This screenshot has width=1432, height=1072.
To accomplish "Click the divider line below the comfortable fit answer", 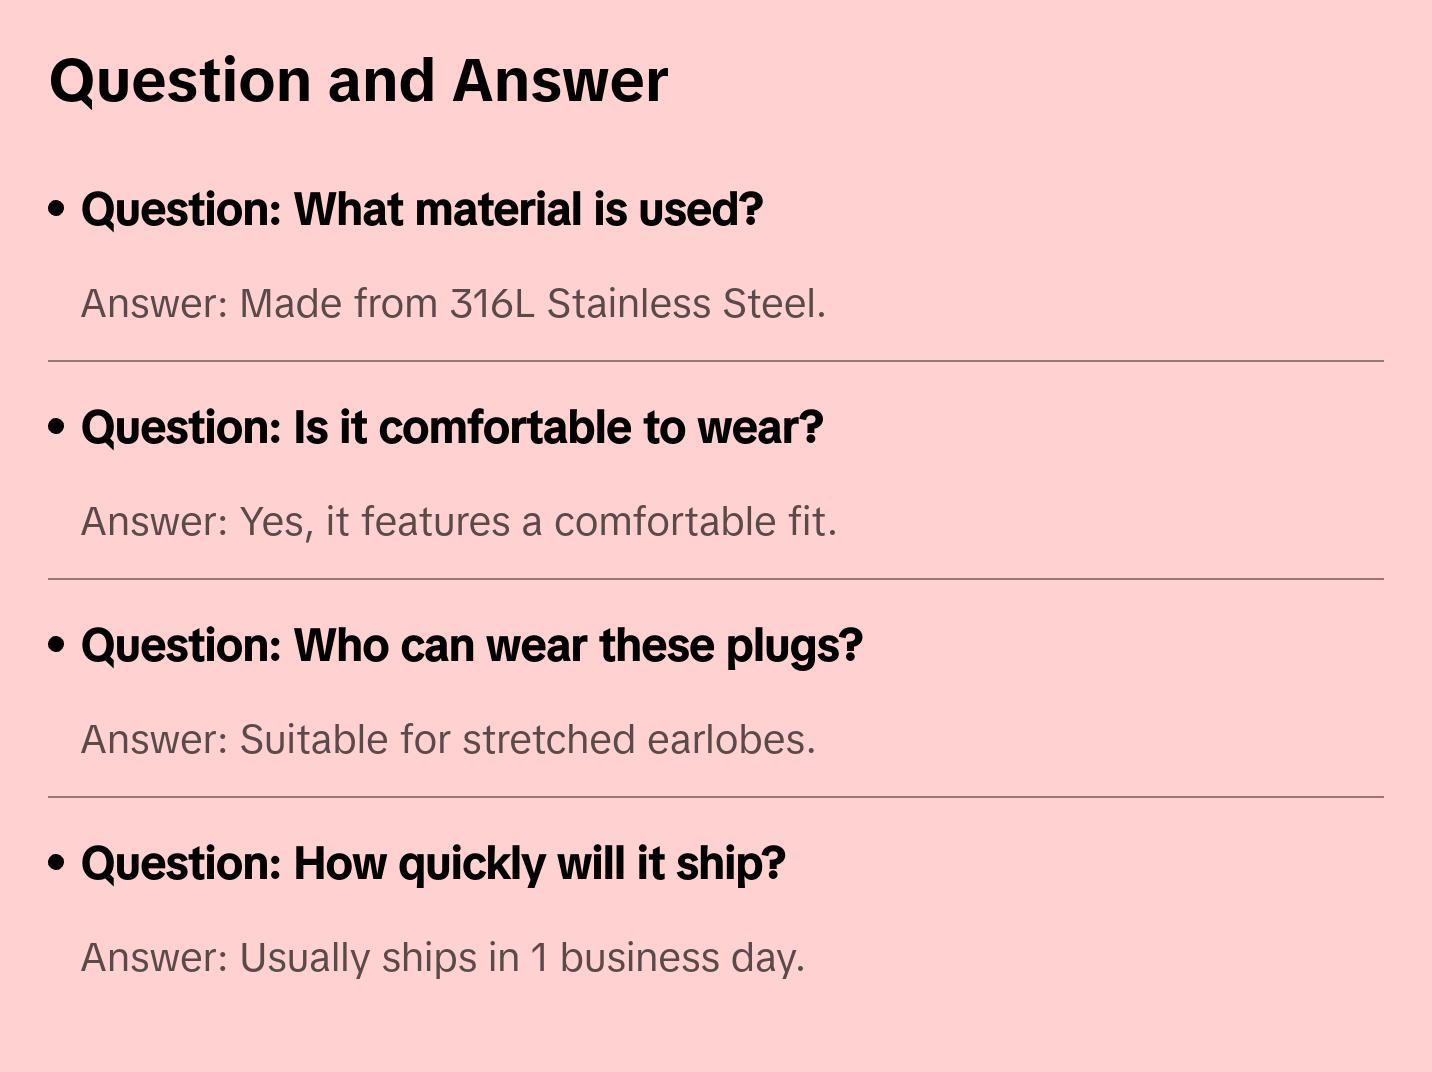I will point(716,579).
